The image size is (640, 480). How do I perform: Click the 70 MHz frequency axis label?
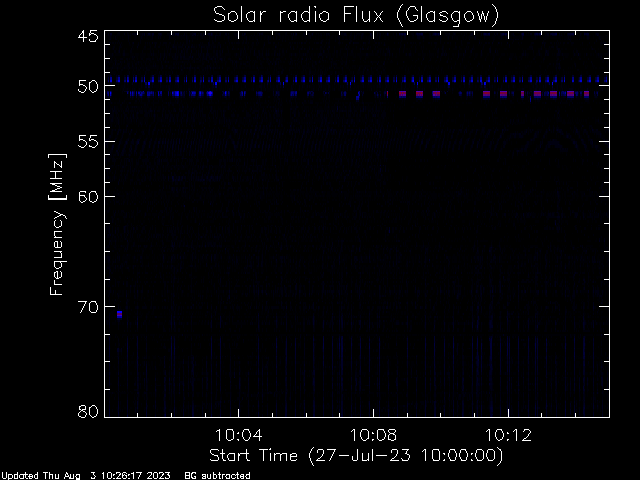tap(88, 307)
